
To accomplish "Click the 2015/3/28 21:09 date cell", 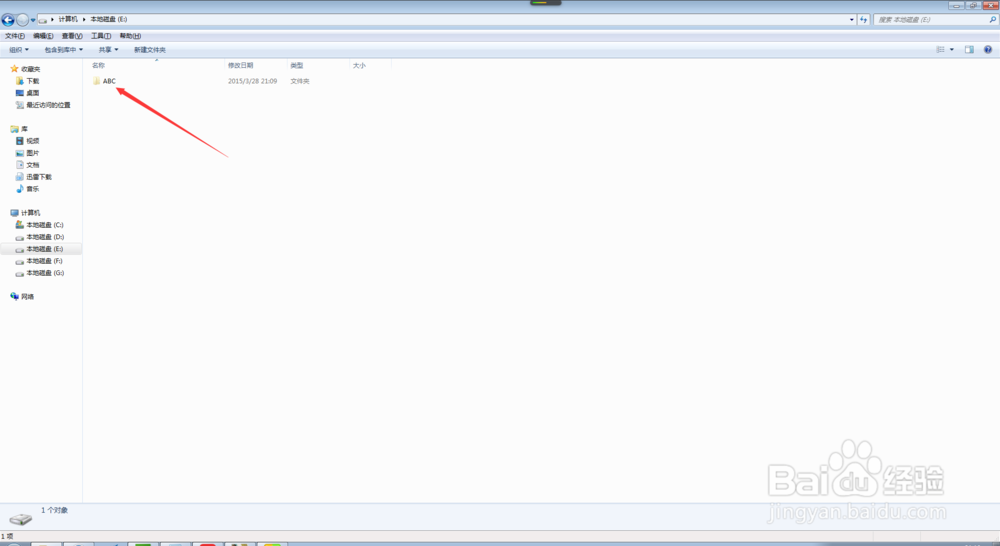I will click(x=253, y=81).
